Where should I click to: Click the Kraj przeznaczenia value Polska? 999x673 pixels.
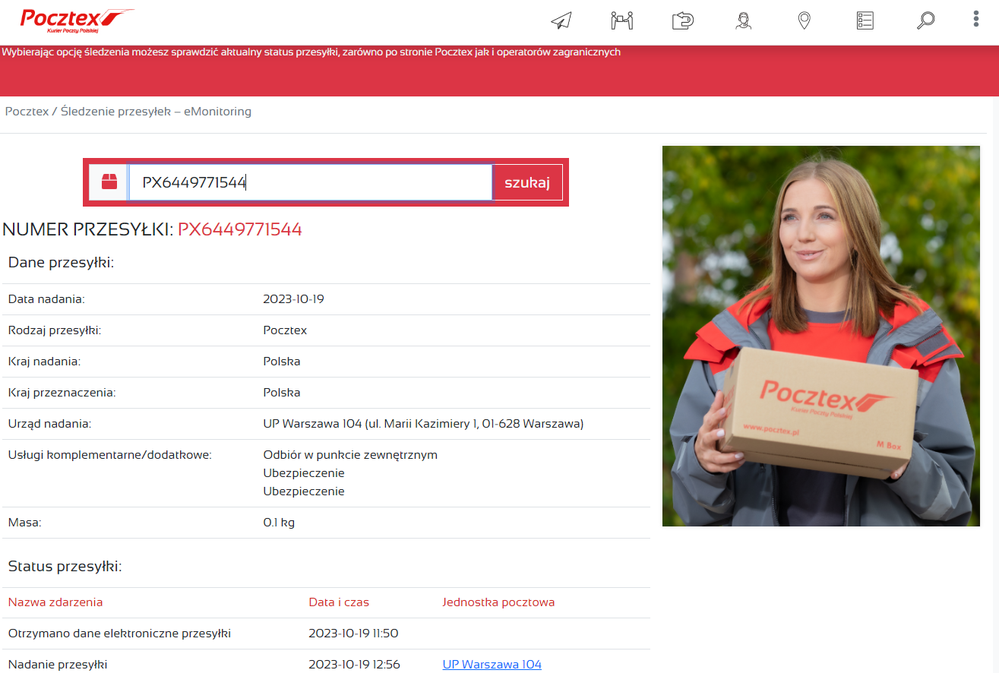click(x=282, y=393)
